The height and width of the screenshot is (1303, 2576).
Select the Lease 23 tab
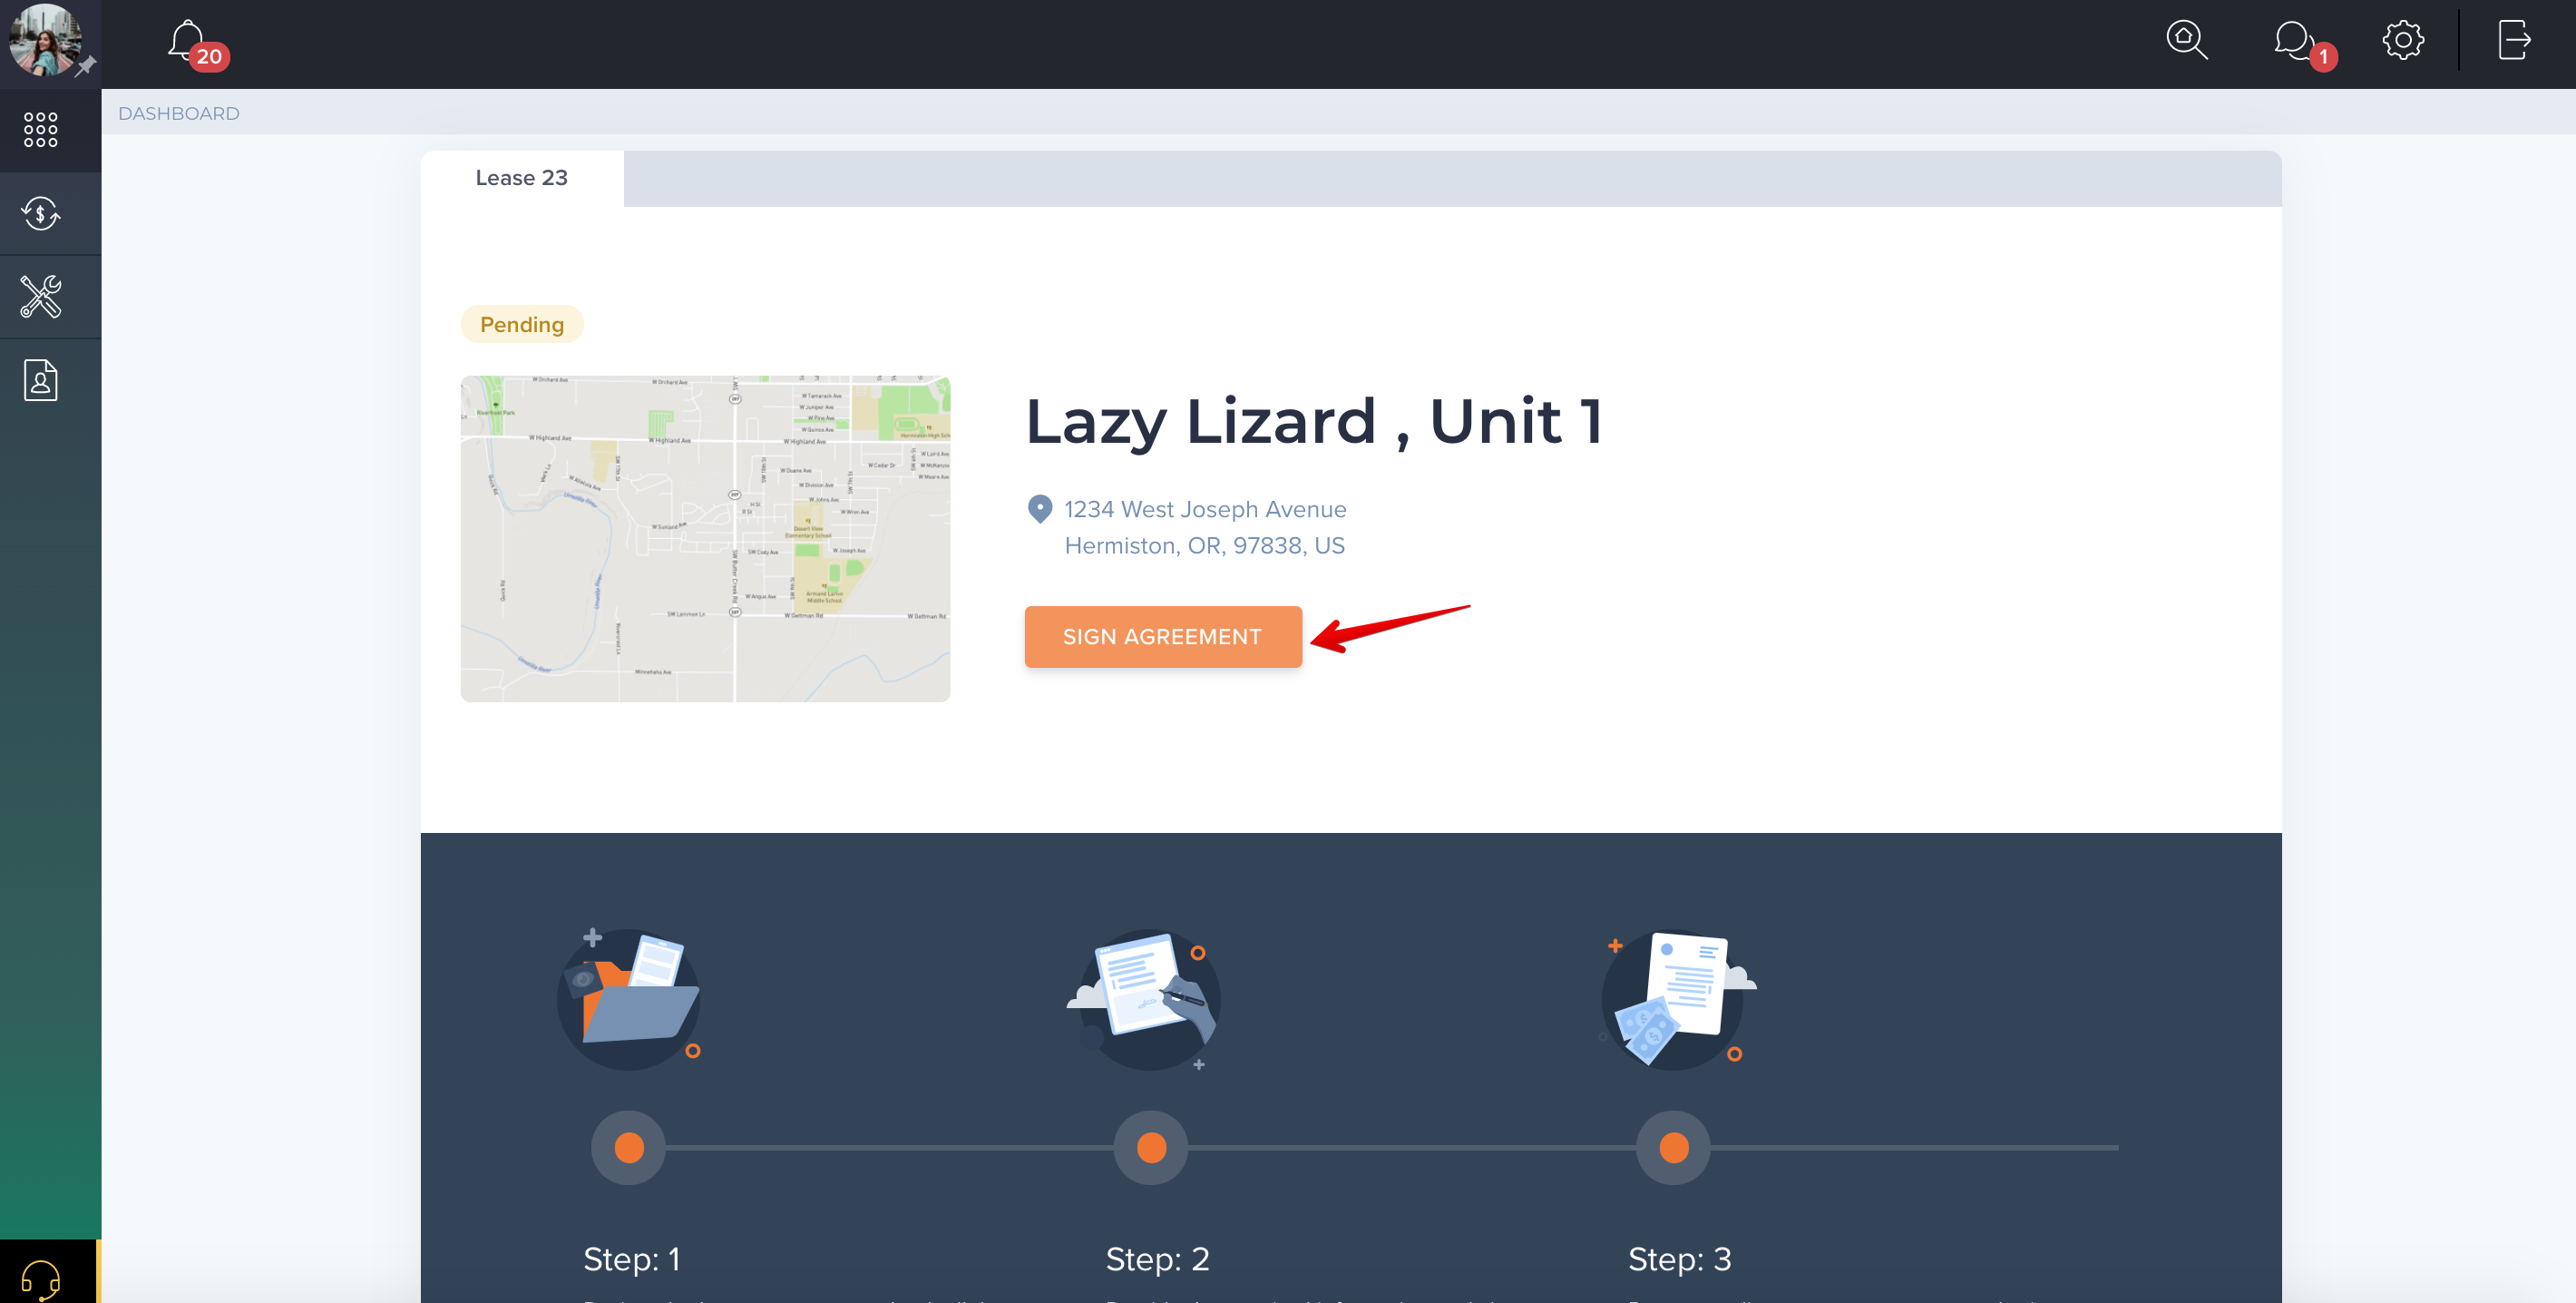[521, 178]
